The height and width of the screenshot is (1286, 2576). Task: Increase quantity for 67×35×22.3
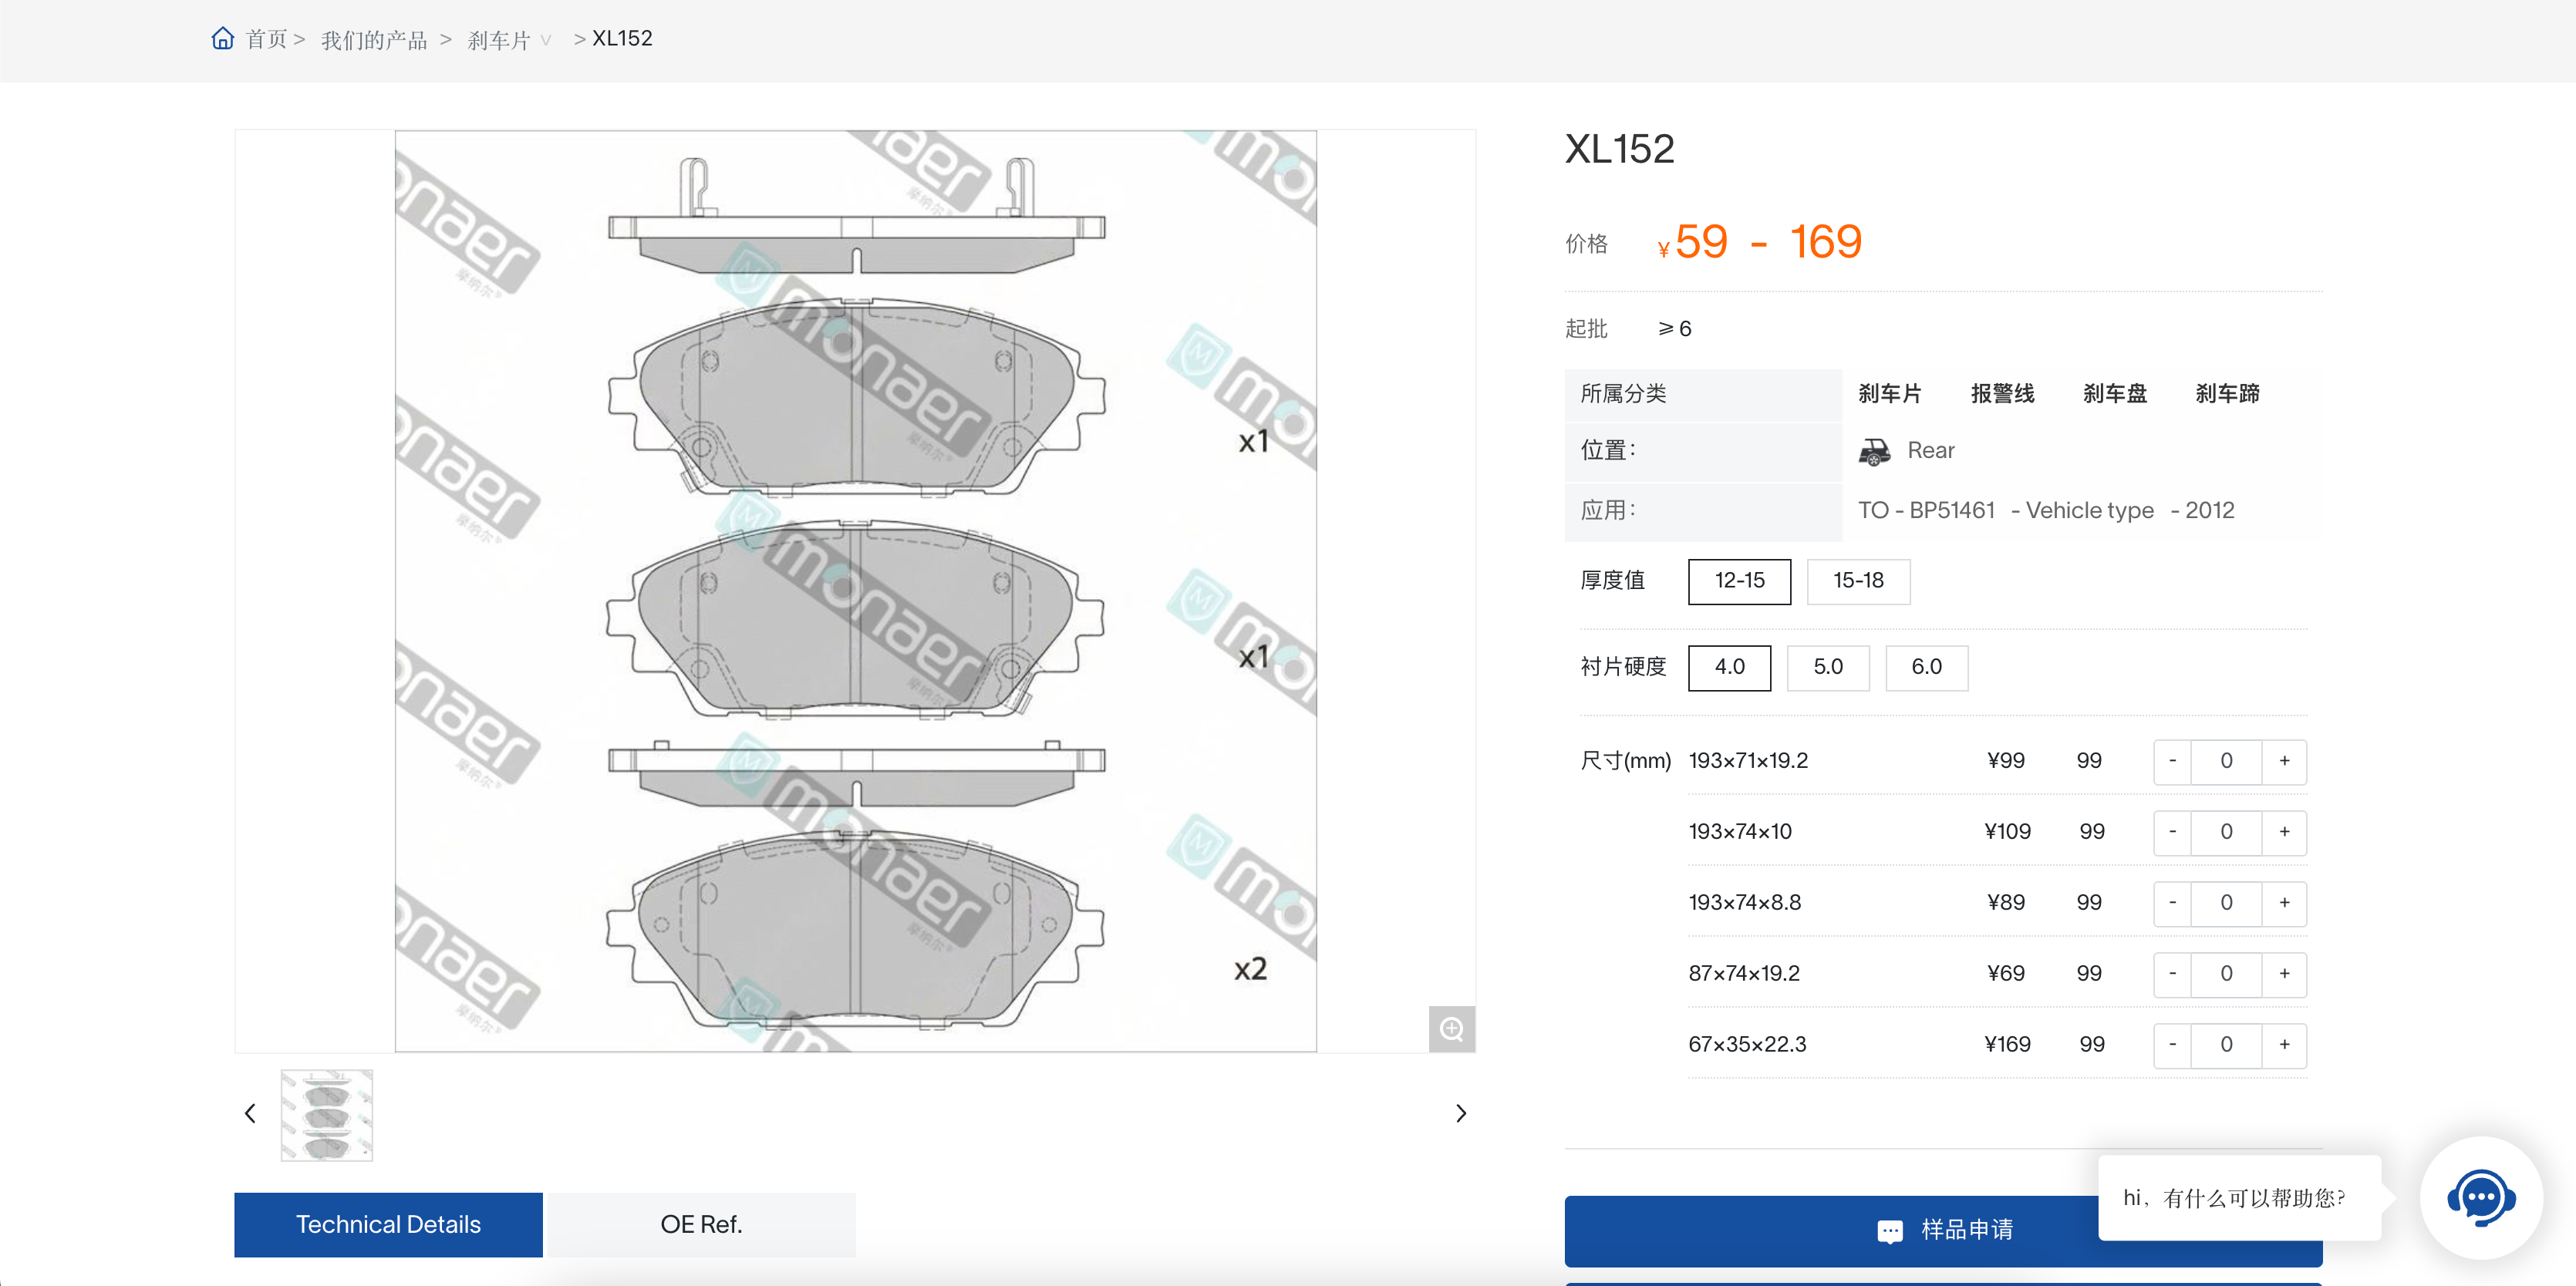tap(2284, 1045)
